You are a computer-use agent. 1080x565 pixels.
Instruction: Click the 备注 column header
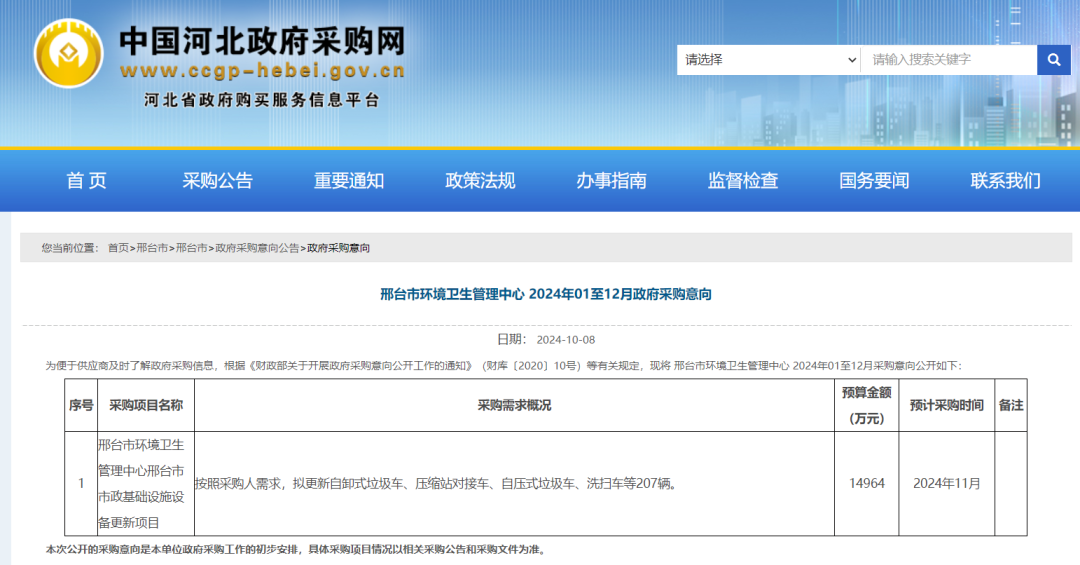[1010, 405]
